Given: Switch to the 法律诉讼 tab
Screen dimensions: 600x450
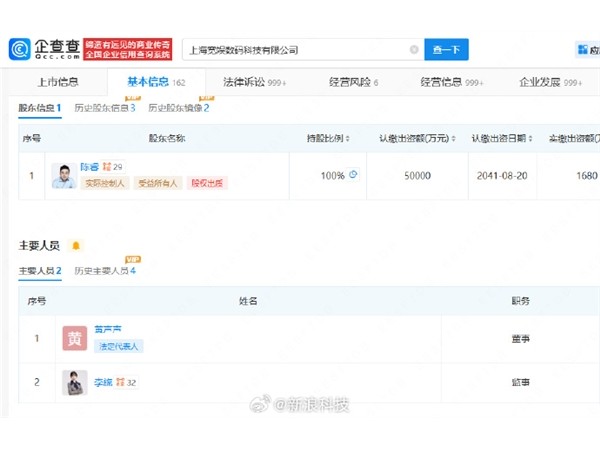Looking at the screenshot, I should click(x=254, y=82).
